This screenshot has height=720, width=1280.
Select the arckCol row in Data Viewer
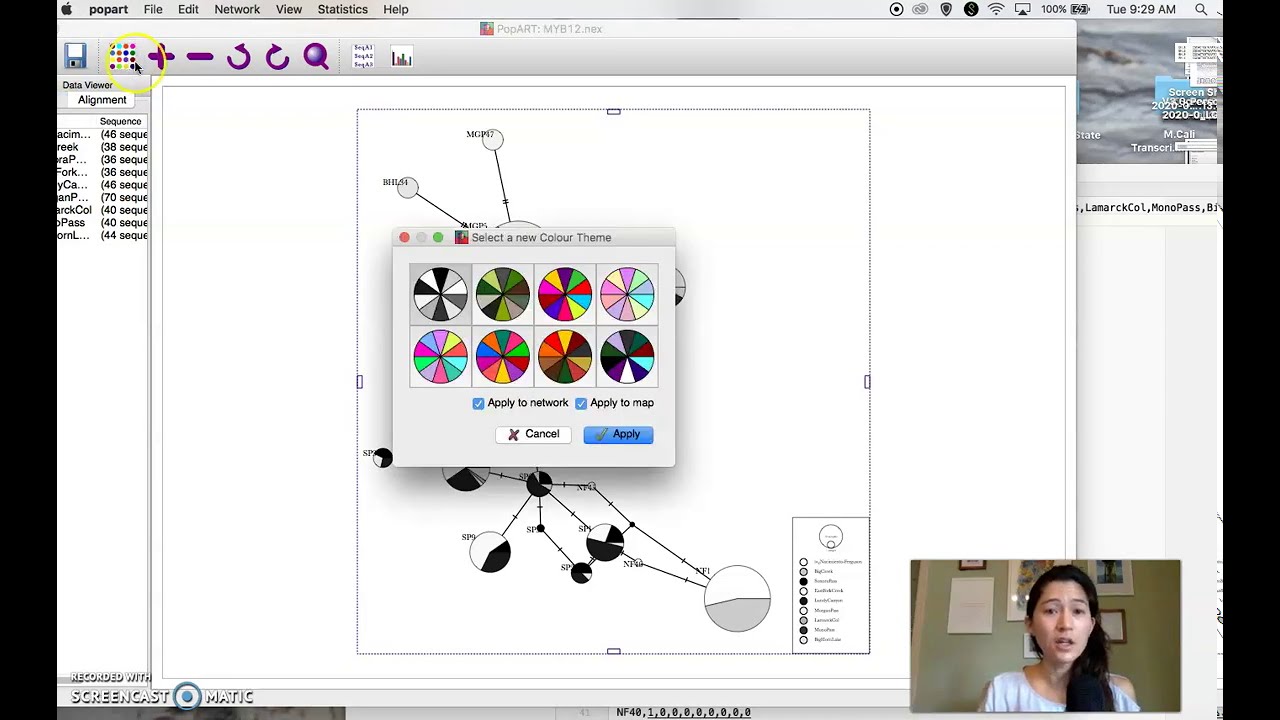click(x=103, y=210)
